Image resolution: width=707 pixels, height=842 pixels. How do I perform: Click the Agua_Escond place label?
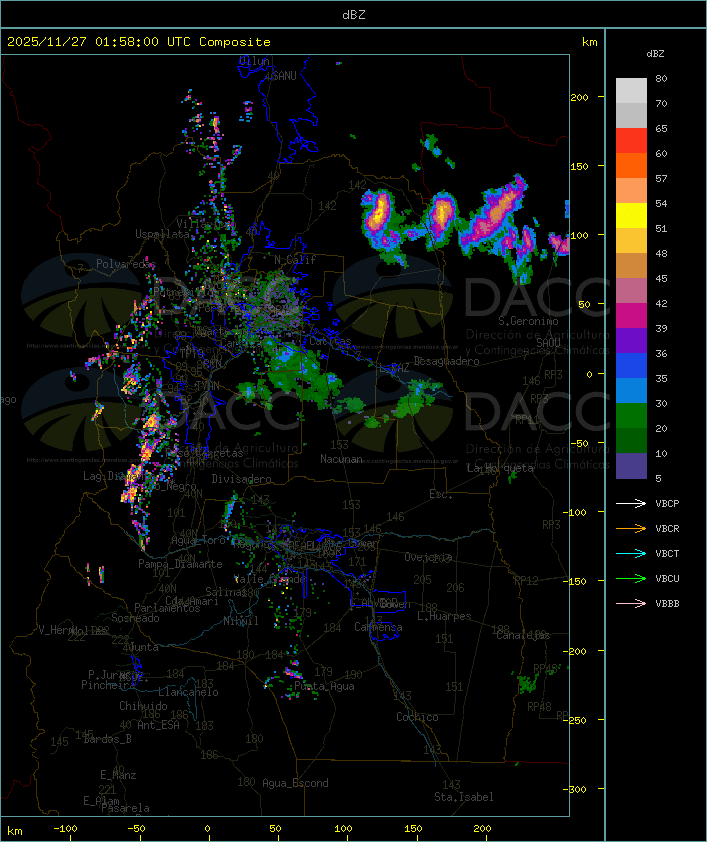pyautogui.click(x=295, y=783)
